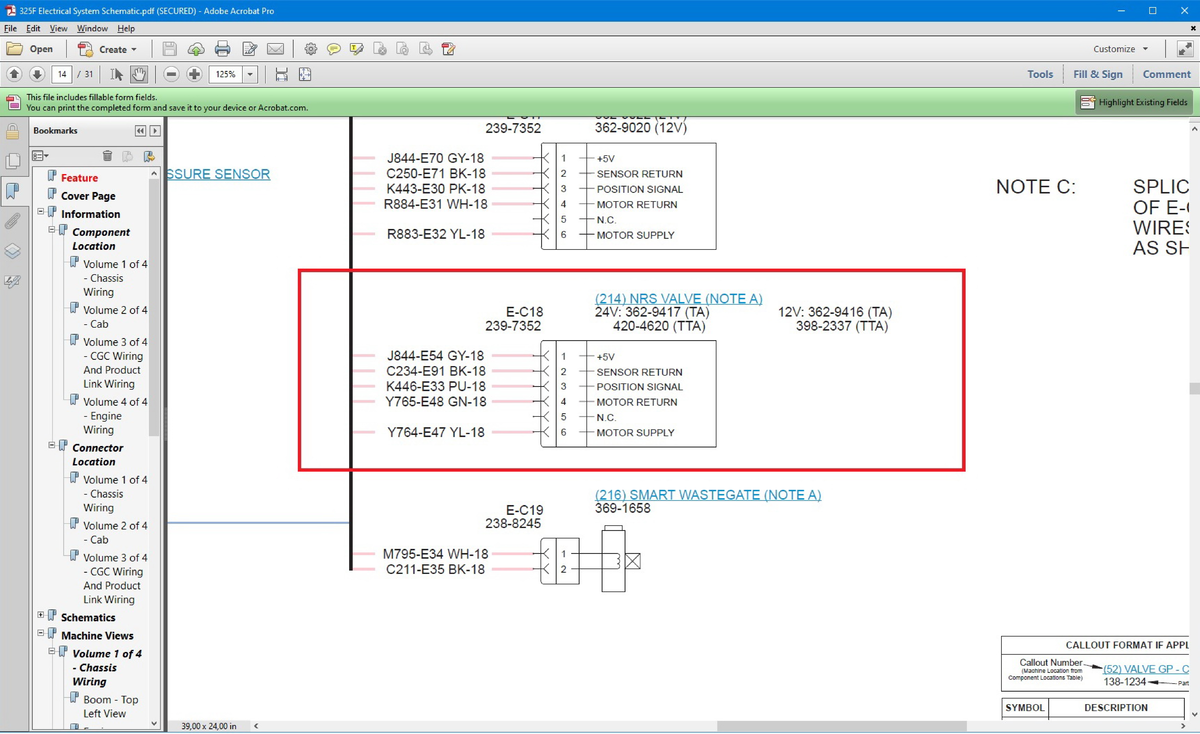Follow the NRS VALVE (NOTE A) link
1200x734 pixels.
[678, 298]
